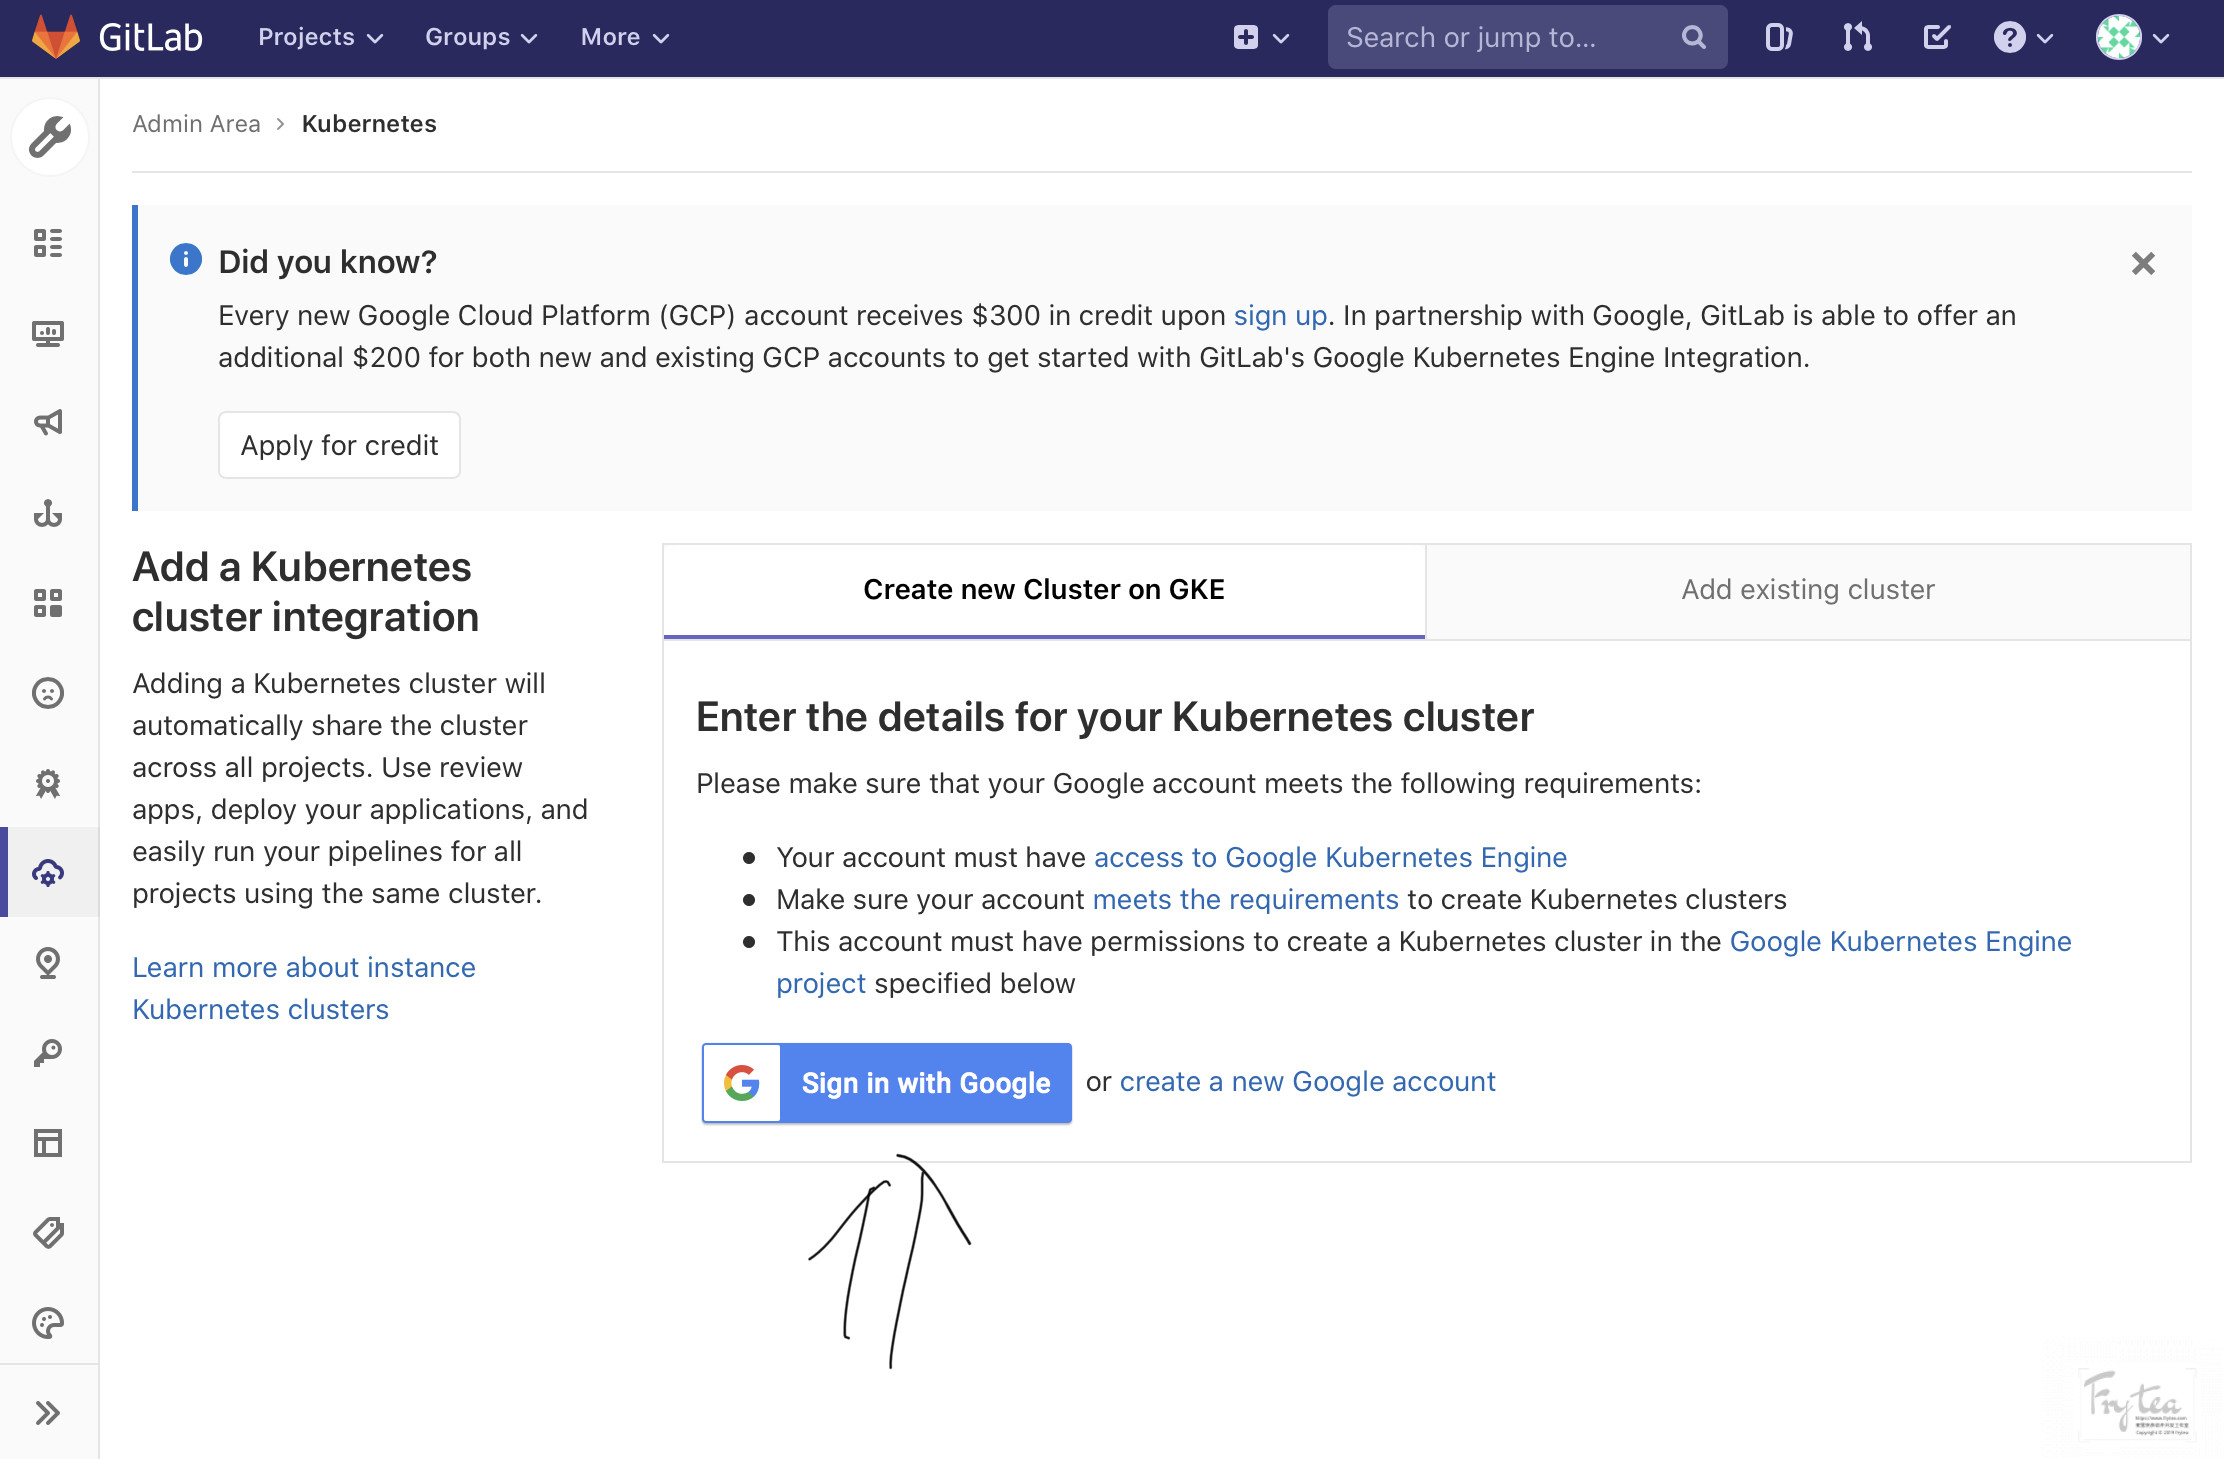Open the Messages megaphone sidebar icon
This screenshot has width=2224, height=1459.
coord(48,423)
